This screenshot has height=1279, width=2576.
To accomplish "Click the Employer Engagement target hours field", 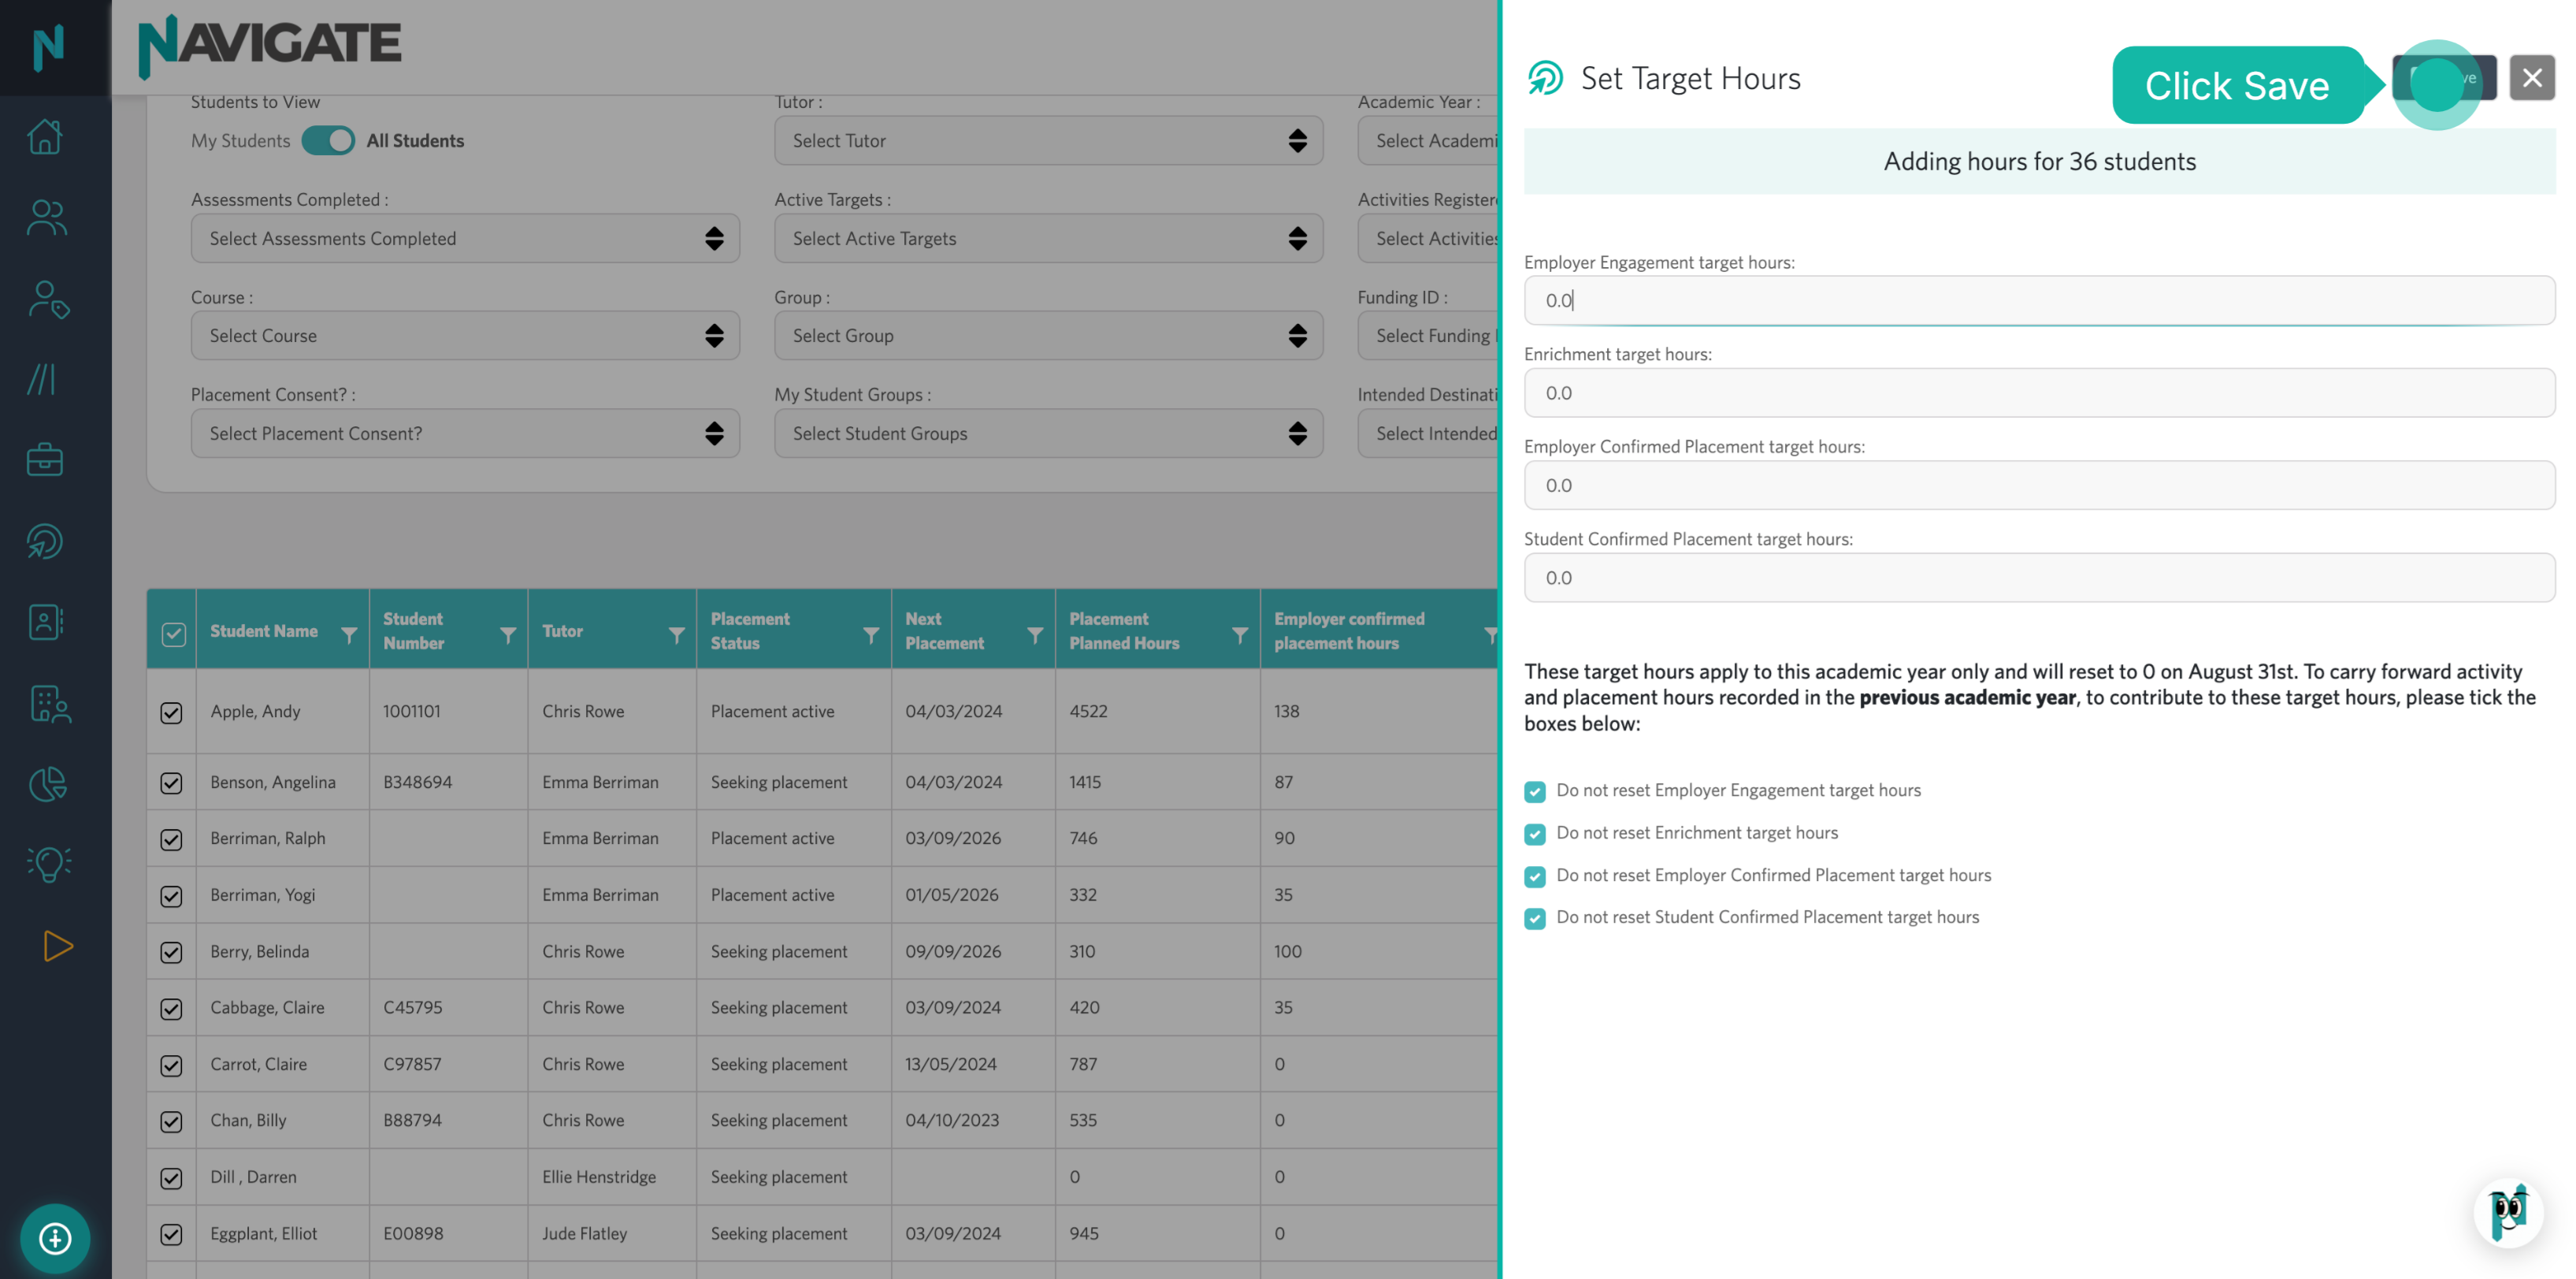I will (2039, 300).
